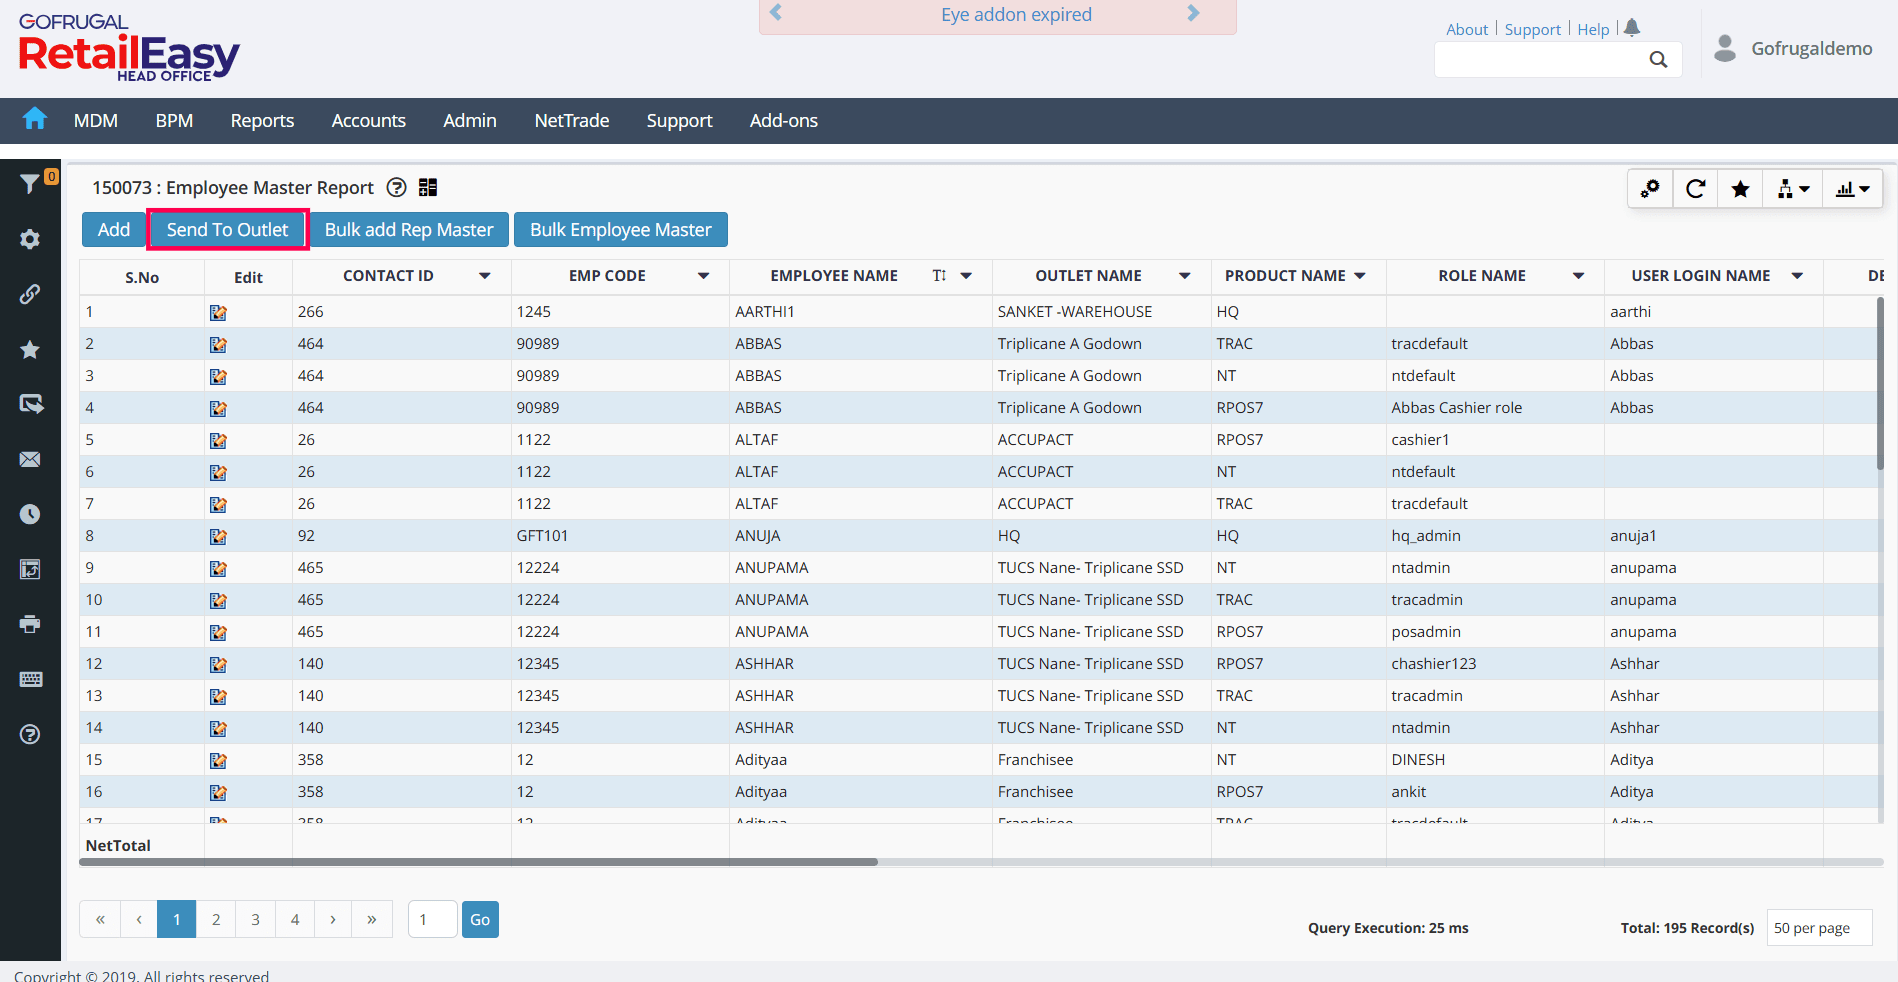Click the search magnifier icon
1898x982 pixels.
[1658, 60]
